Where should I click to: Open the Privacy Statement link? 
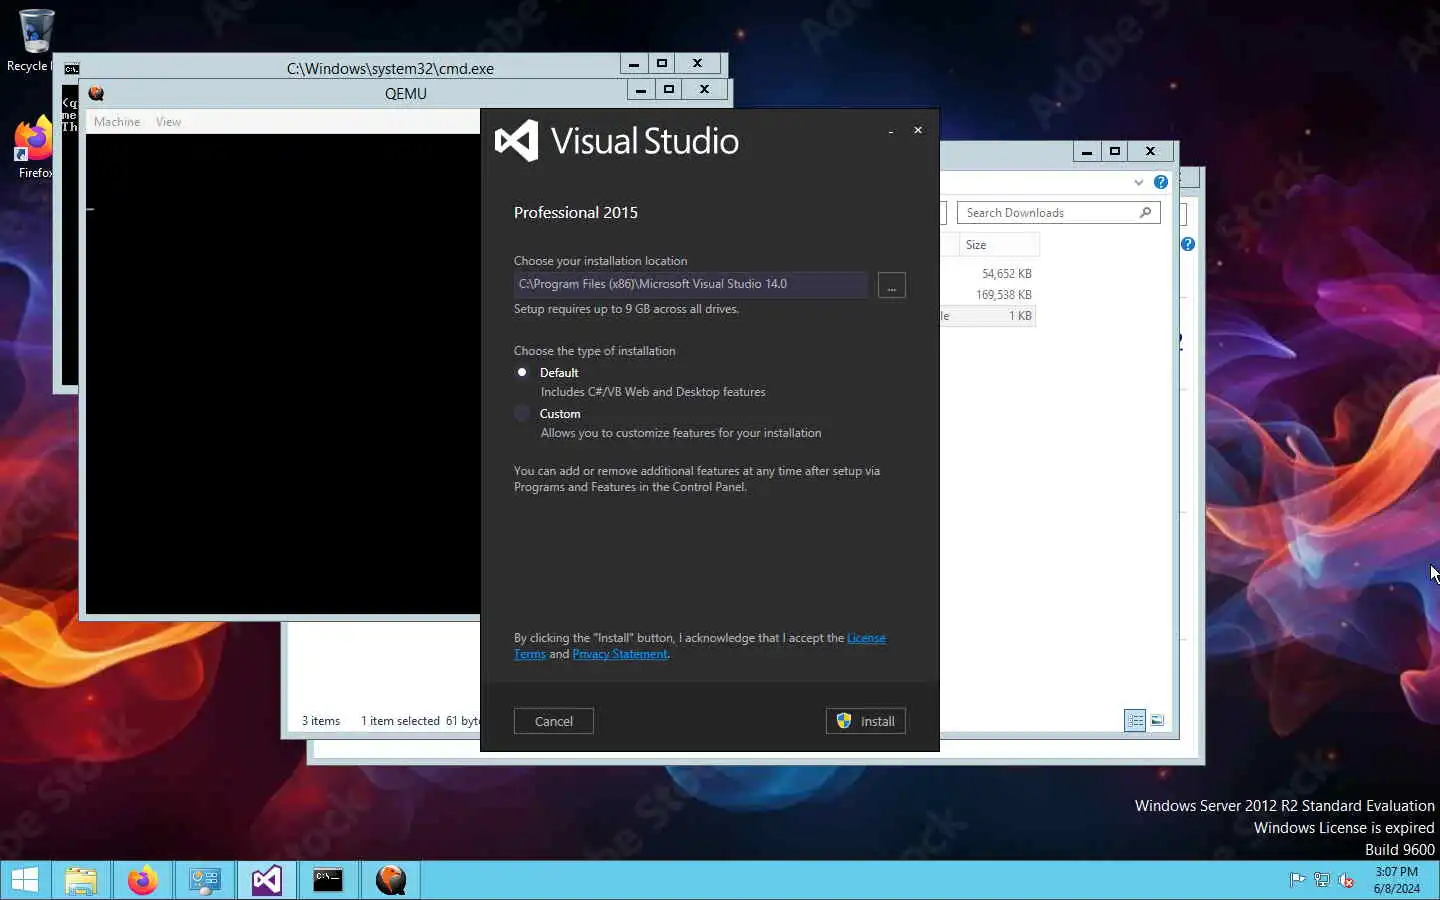point(620,654)
